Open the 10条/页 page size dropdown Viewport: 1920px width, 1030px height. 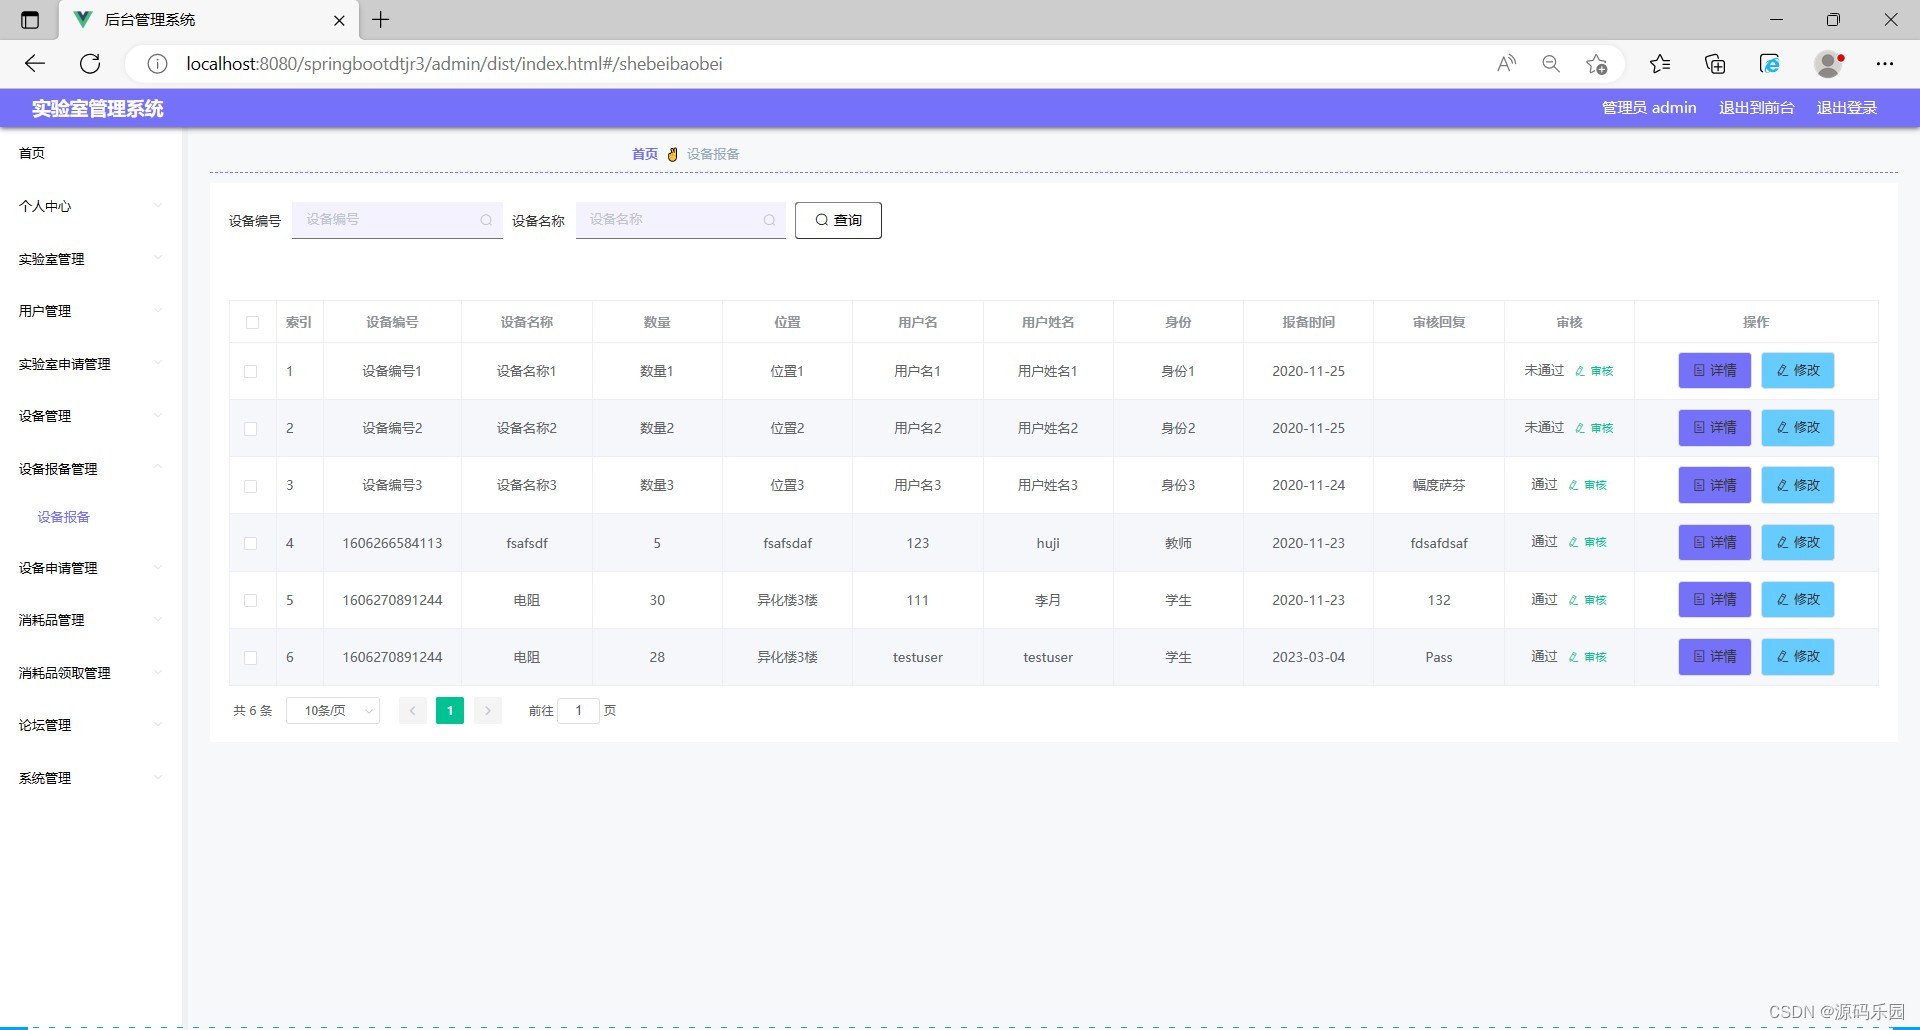click(x=332, y=710)
